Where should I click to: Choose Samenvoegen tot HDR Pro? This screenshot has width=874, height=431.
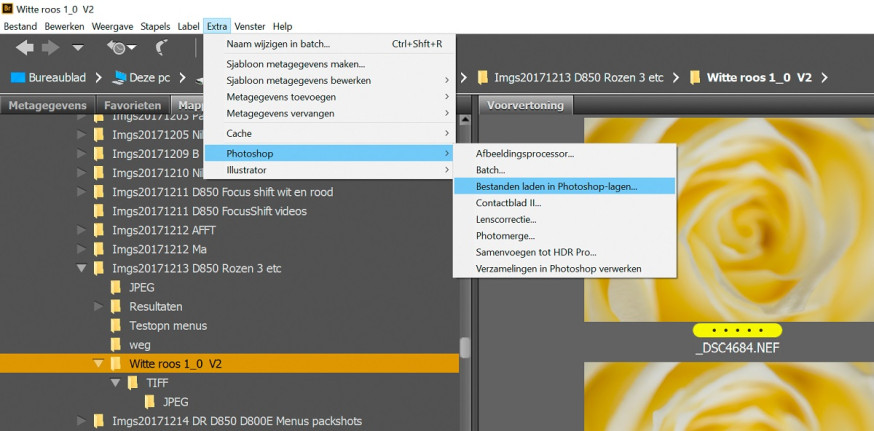click(564, 252)
